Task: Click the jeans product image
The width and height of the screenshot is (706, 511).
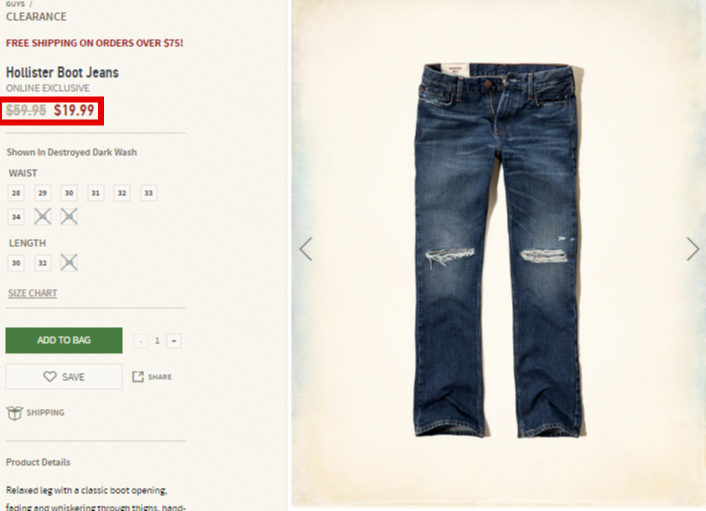Action: coord(499,250)
